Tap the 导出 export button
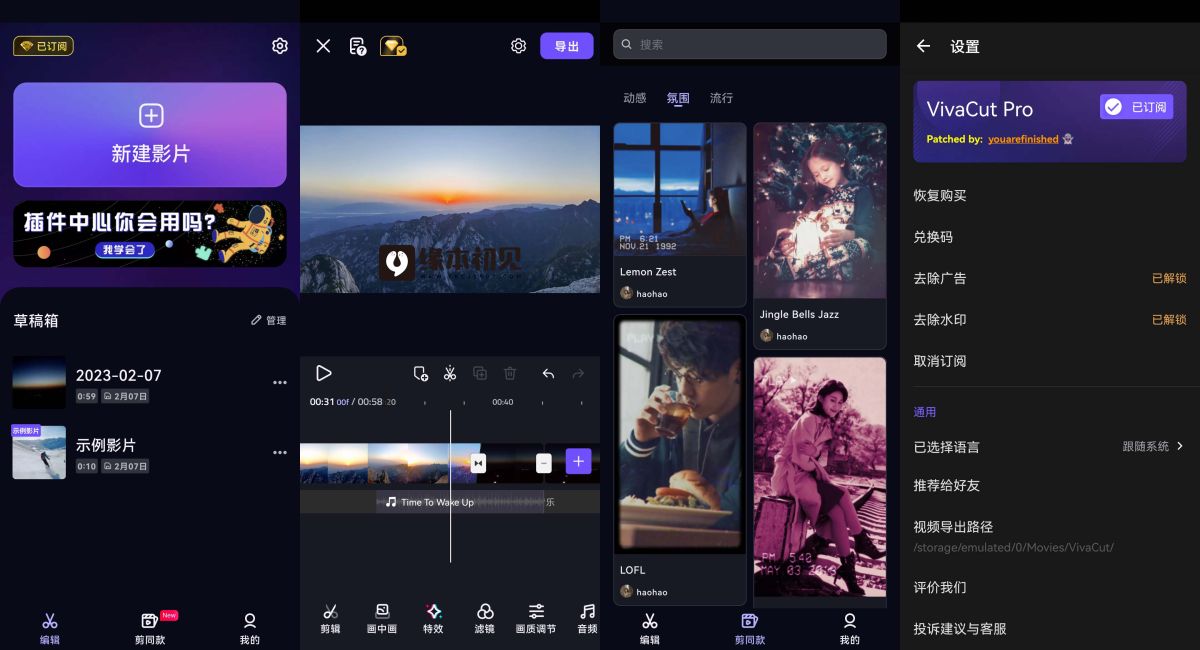The width and height of the screenshot is (1200, 650). coord(567,46)
